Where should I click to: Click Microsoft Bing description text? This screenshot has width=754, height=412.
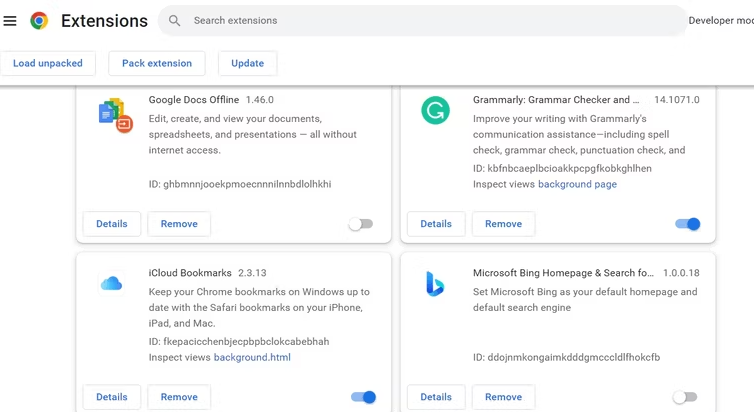pyautogui.click(x=585, y=300)
